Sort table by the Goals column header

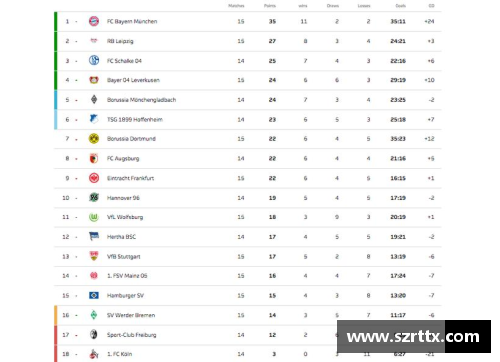point(401,6)
